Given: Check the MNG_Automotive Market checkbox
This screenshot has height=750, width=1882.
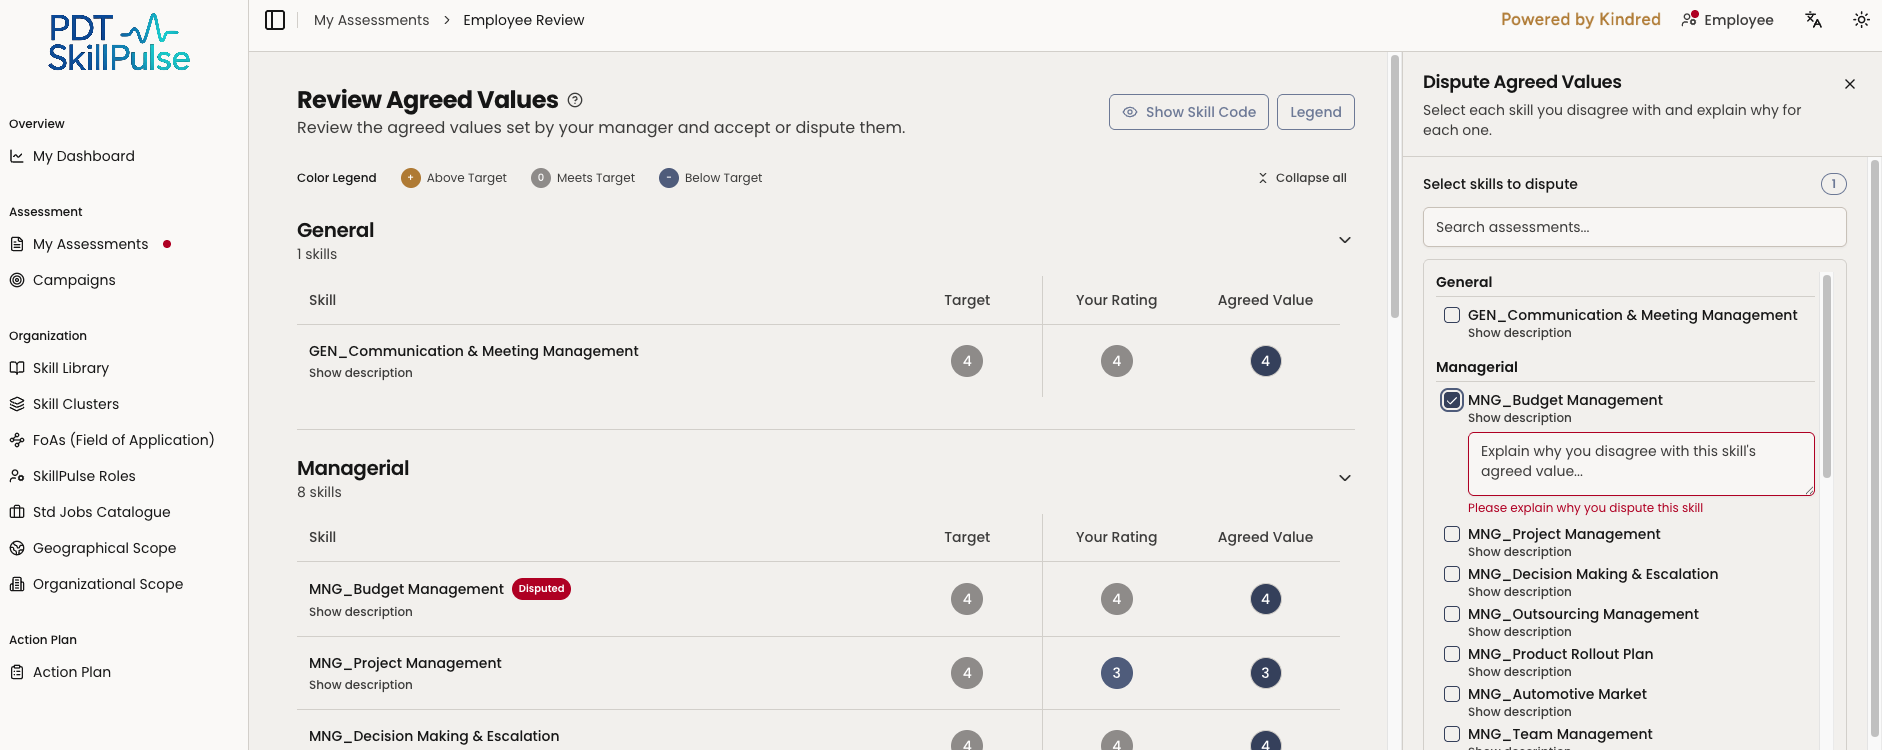Looking at the screenshot, I should click(x=1452, y=694).
